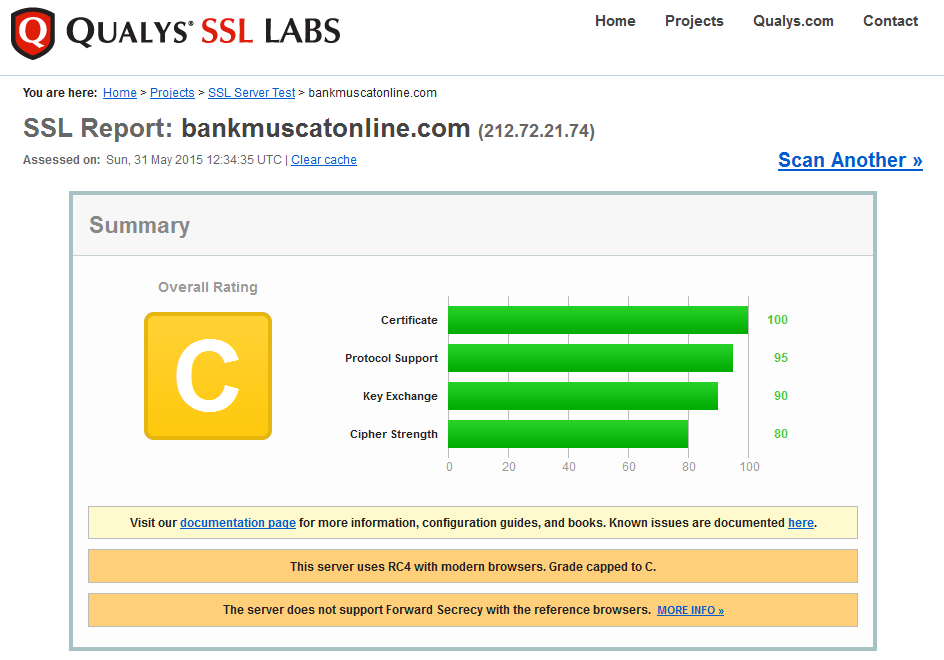944x660 pixels.
Task: Click the Forward Secrecy warning banner text
Action: click(436, 610)
